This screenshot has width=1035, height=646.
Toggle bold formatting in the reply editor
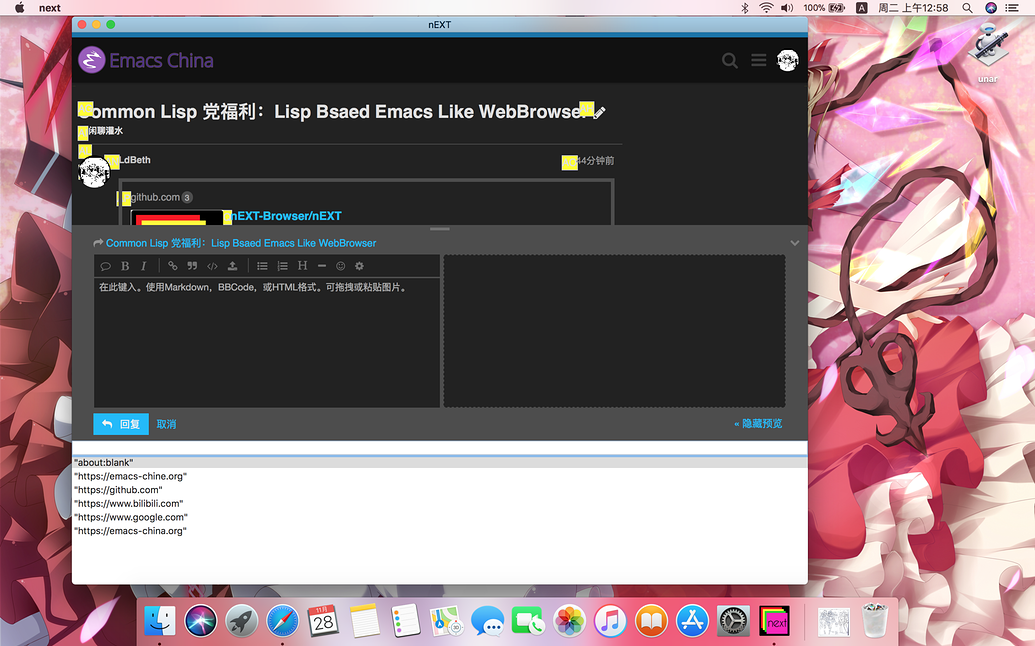coord(124,266)
